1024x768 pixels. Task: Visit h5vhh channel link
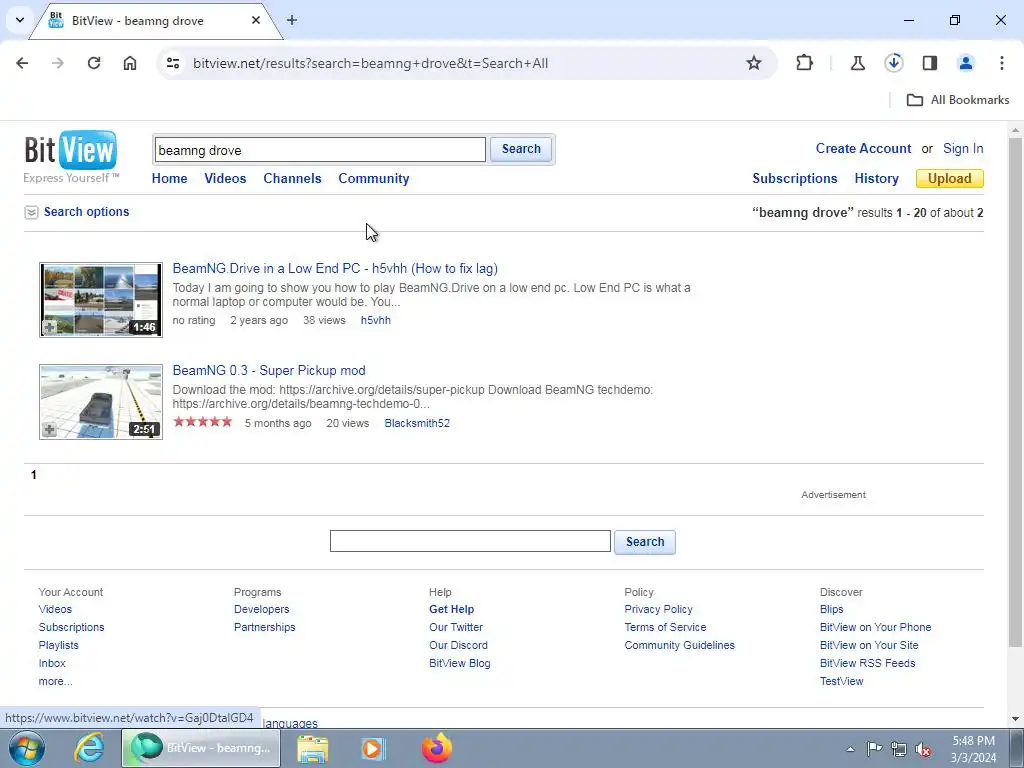(x=376, y=320)
